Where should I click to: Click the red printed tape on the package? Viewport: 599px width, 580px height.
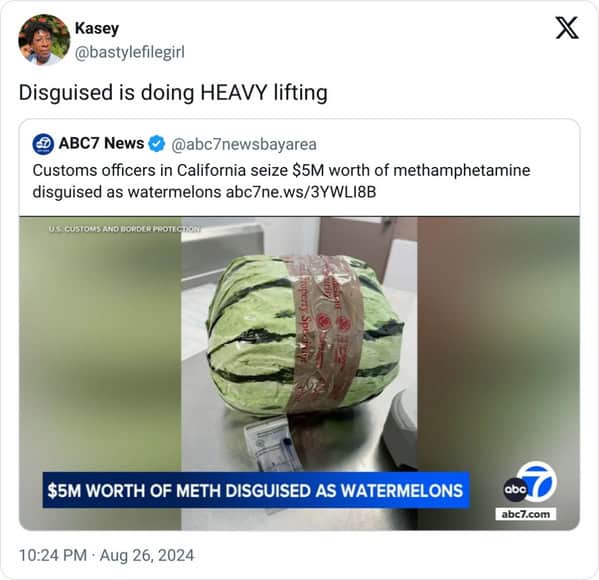point(324,333)
